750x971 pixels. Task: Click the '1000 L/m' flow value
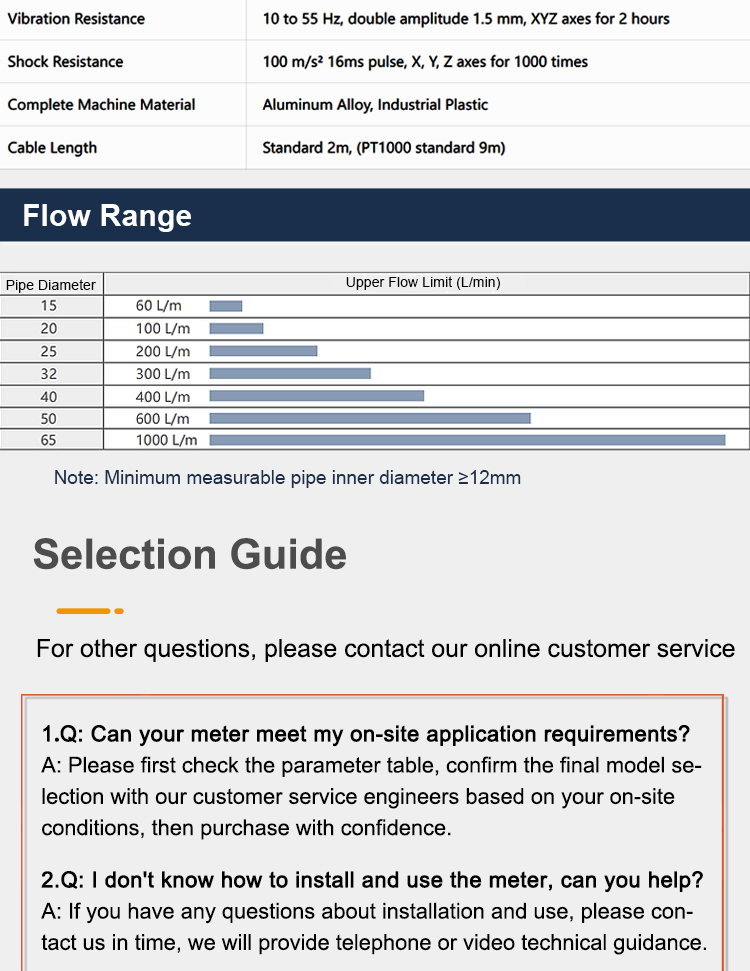click(167, 440)
